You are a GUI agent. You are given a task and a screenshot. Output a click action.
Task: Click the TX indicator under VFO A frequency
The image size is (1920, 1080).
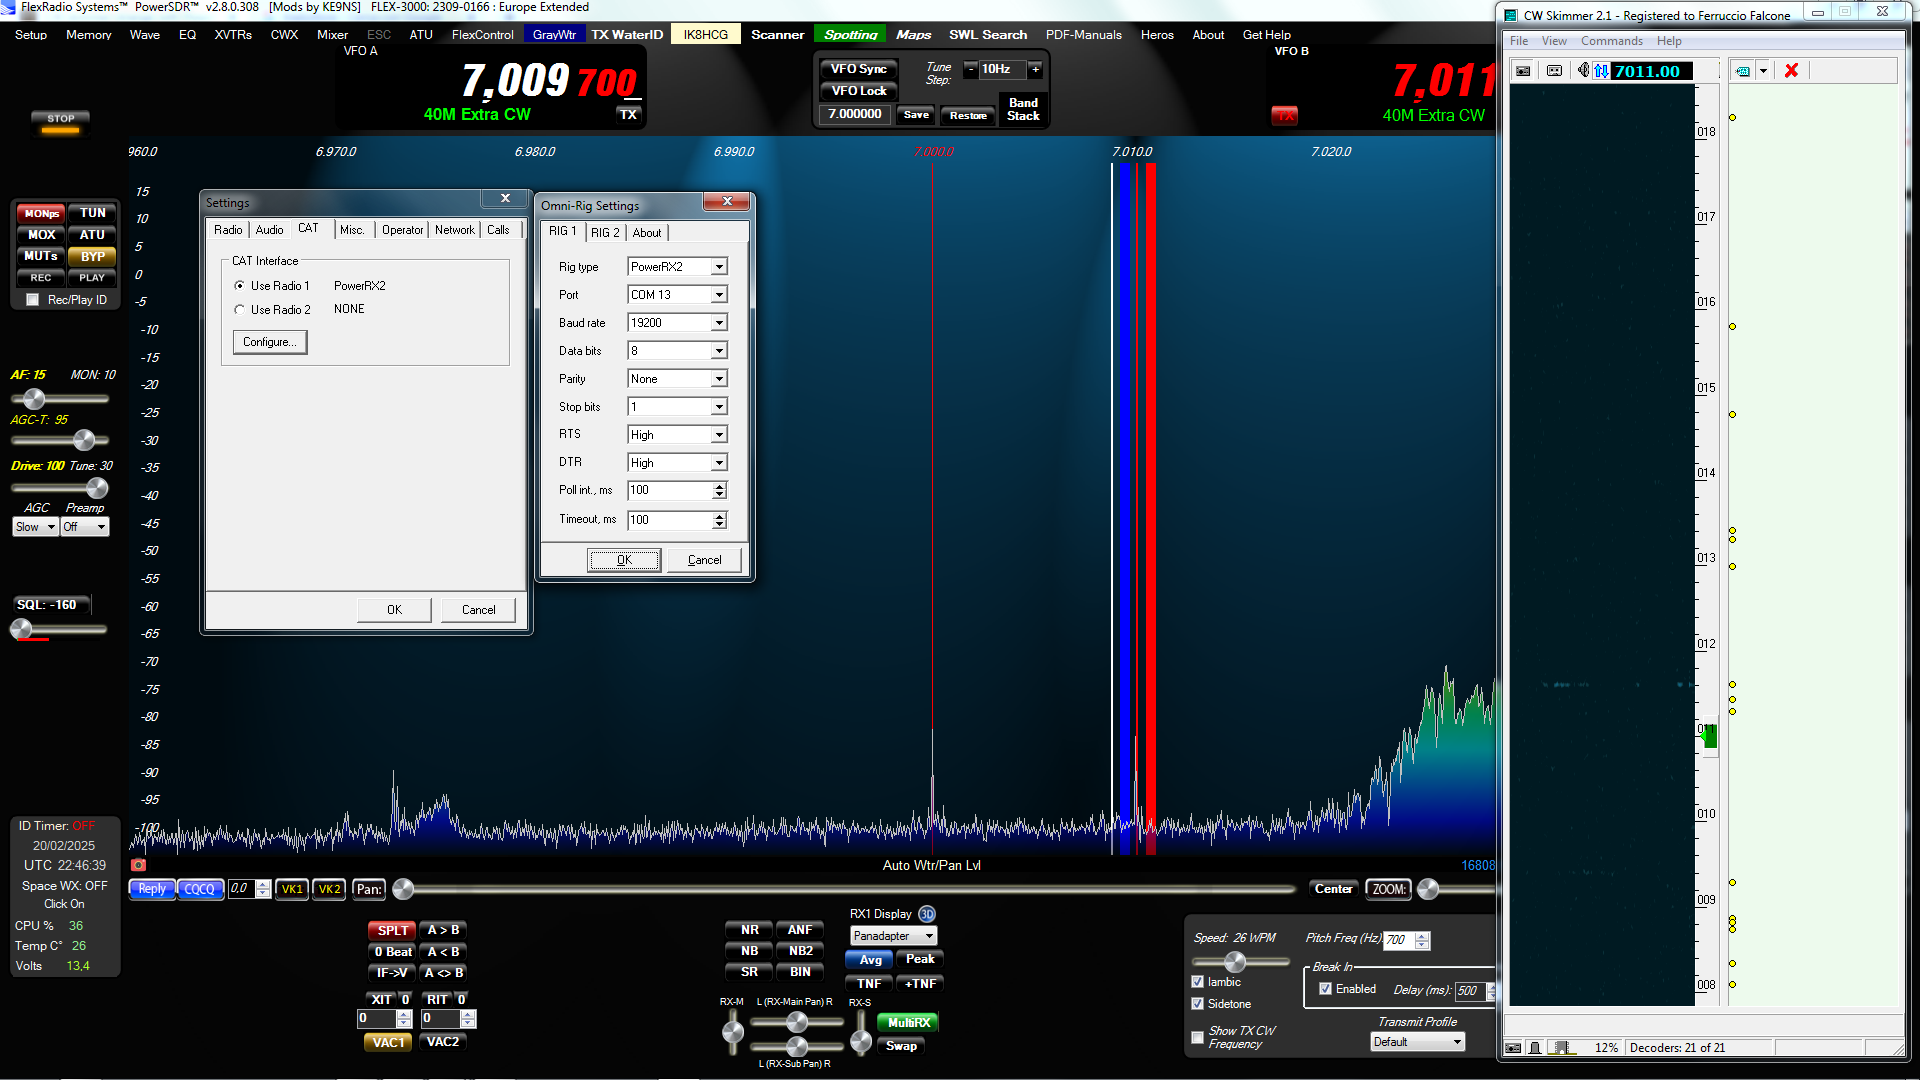[x=628, y=114]
